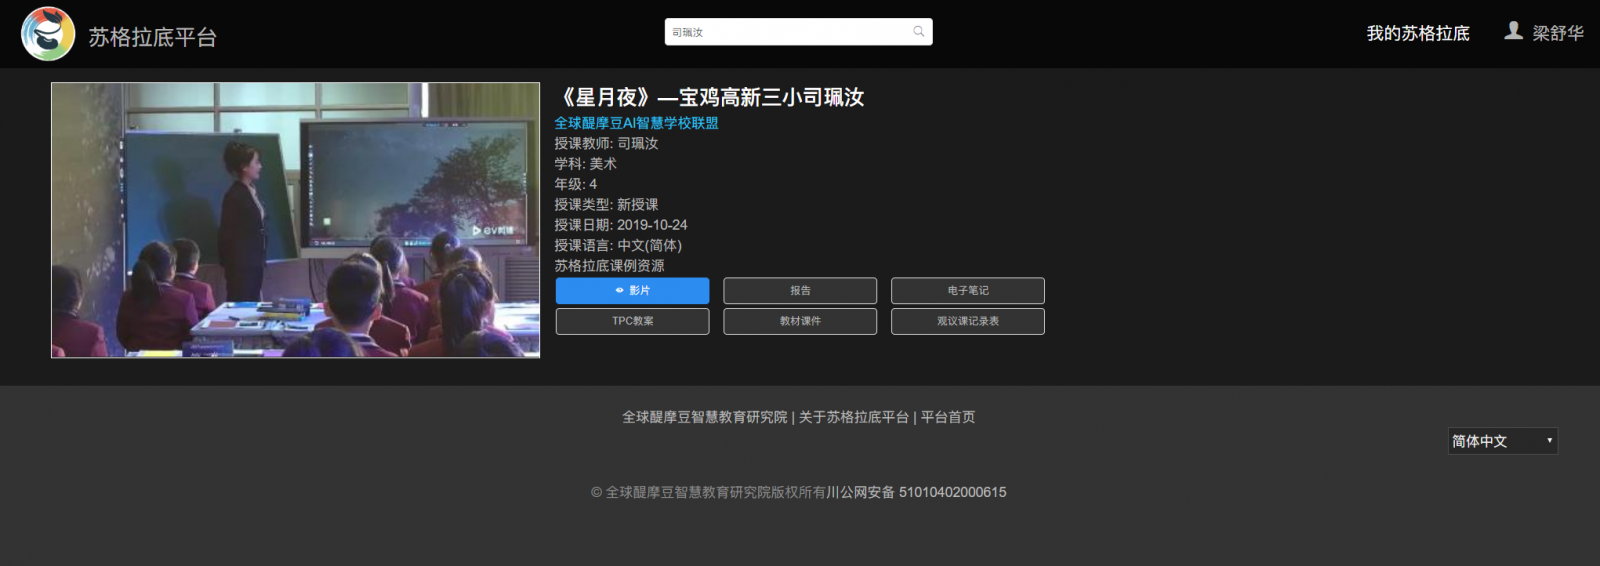Open the TPC教案 resource
Image resolution: width=1600 pixels, height=566 pixels.
[632, 321]
